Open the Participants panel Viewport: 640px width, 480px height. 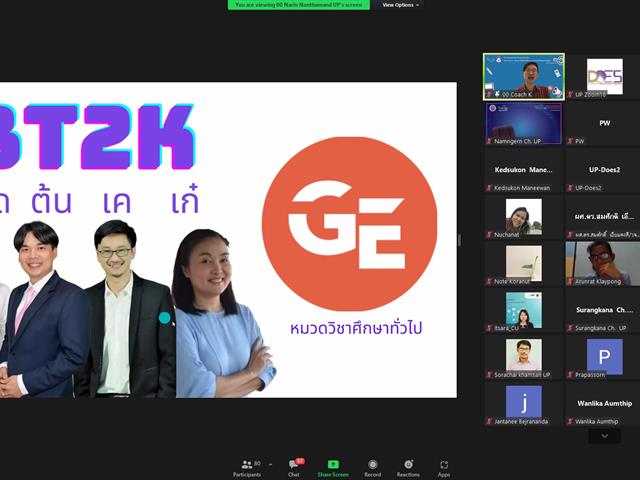(x=247, y=468)
